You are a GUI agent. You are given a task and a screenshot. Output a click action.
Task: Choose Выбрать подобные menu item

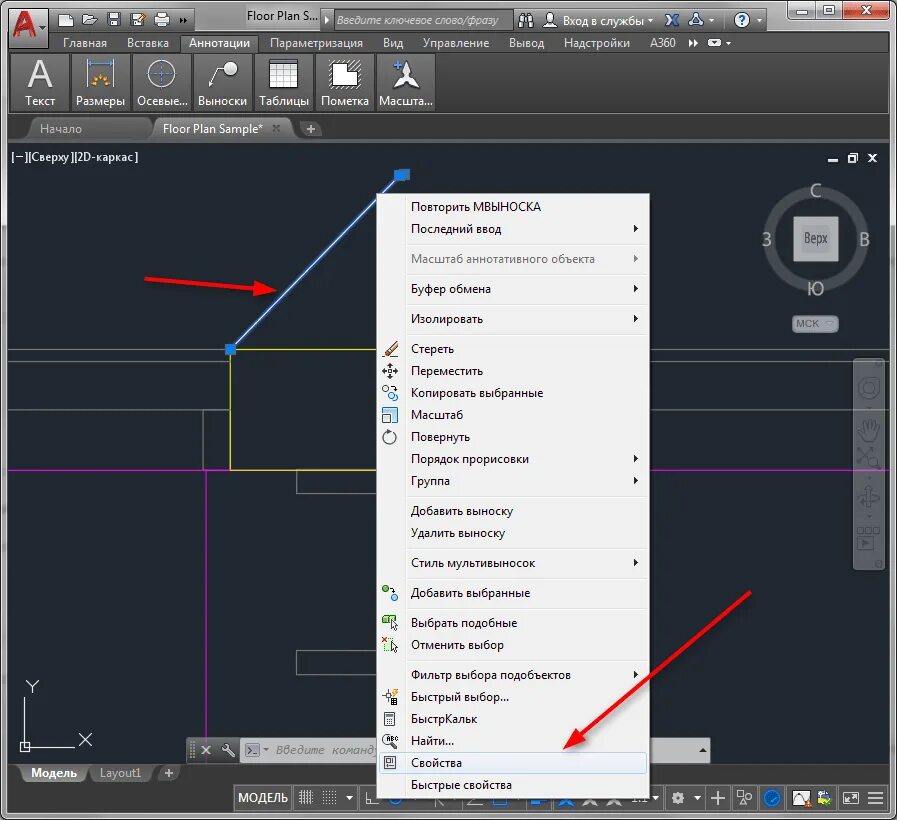pyautogui.click(x=513, y=623)
